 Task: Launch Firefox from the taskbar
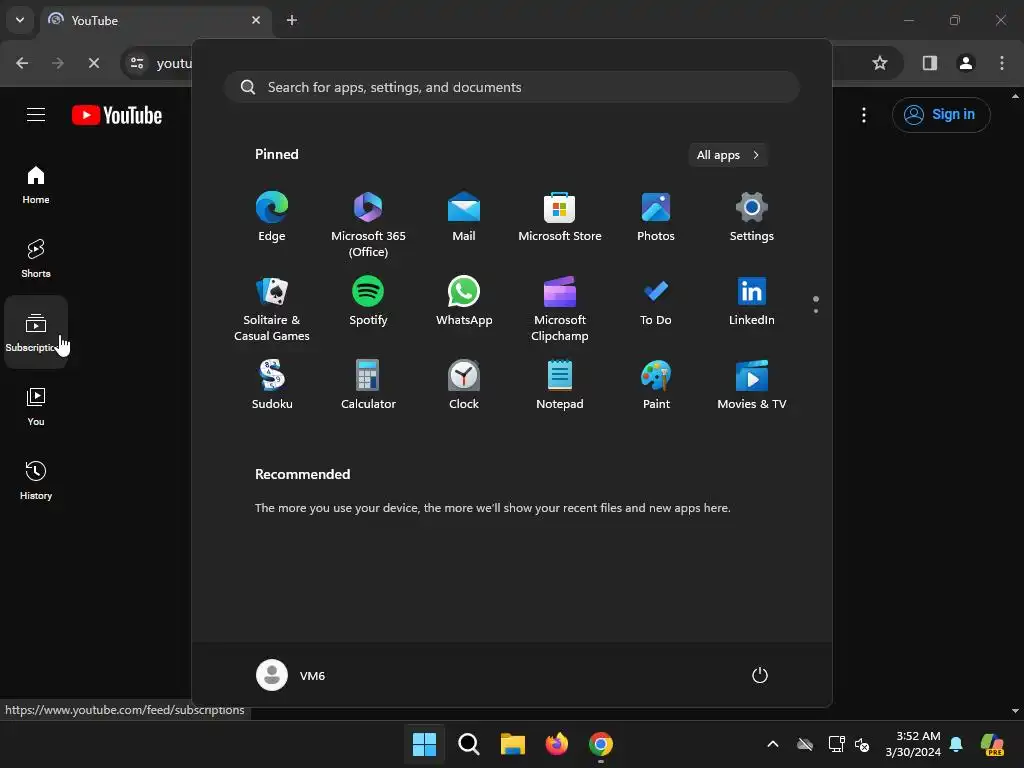point(556,744)
